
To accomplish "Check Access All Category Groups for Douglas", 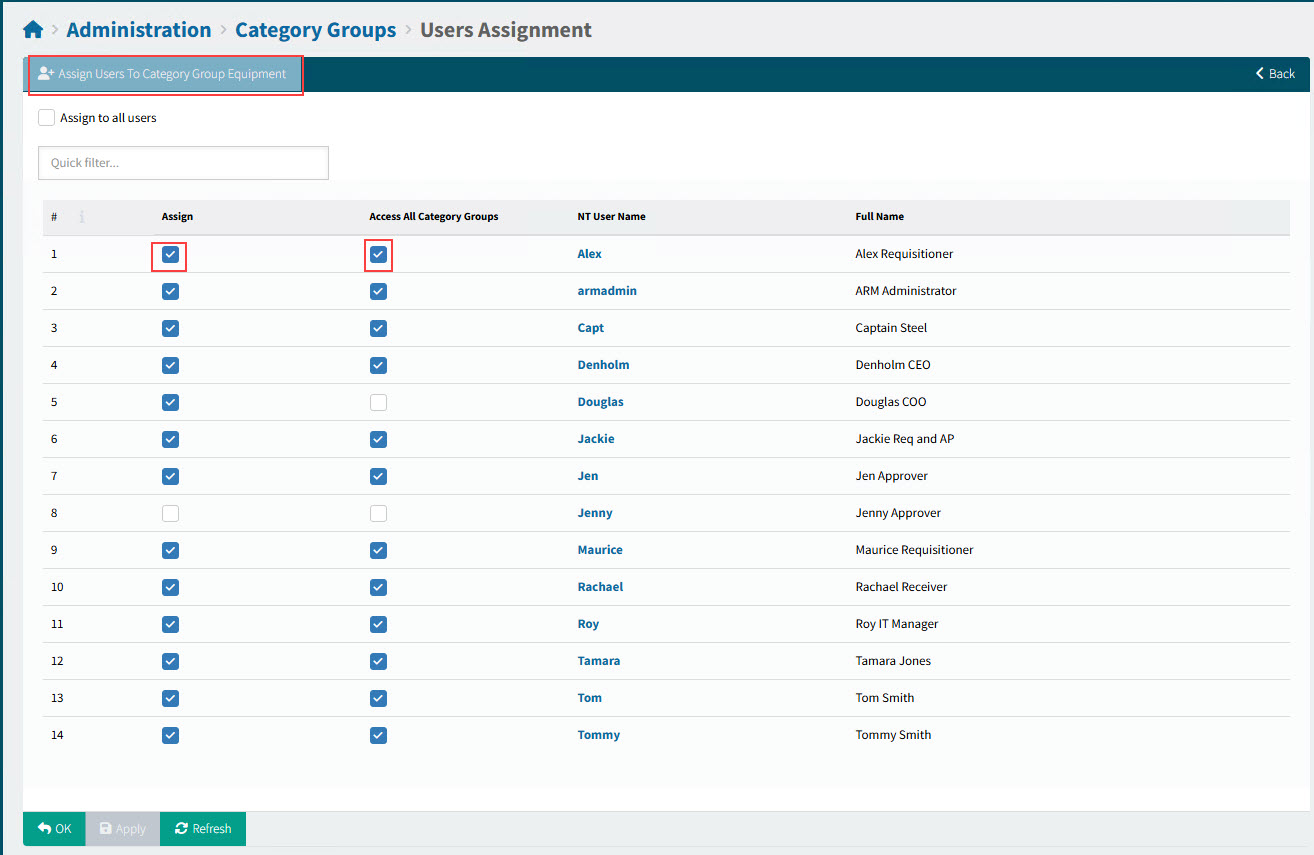I will pyautogui.click(x=378, y=403).
